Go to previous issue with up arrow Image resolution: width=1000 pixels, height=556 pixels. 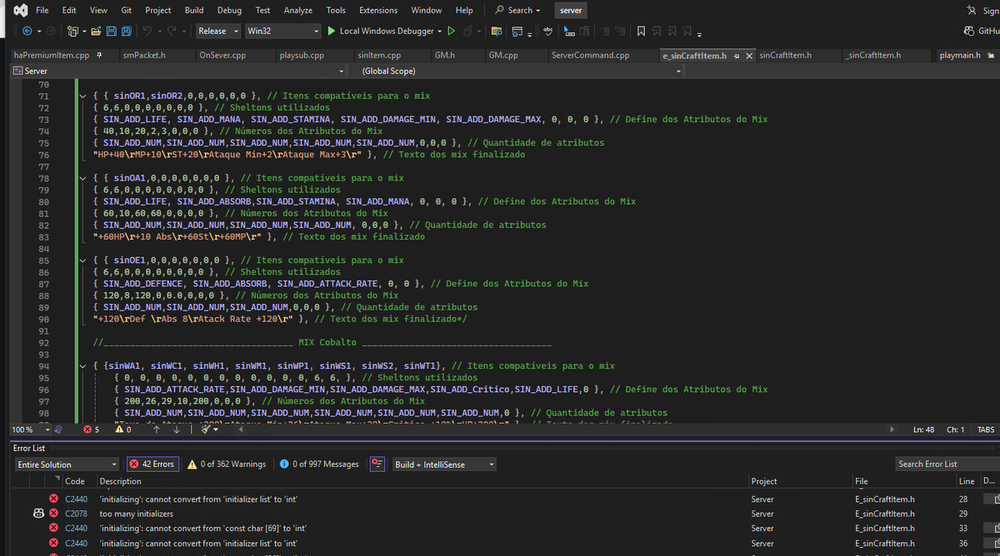pos(156,430)
